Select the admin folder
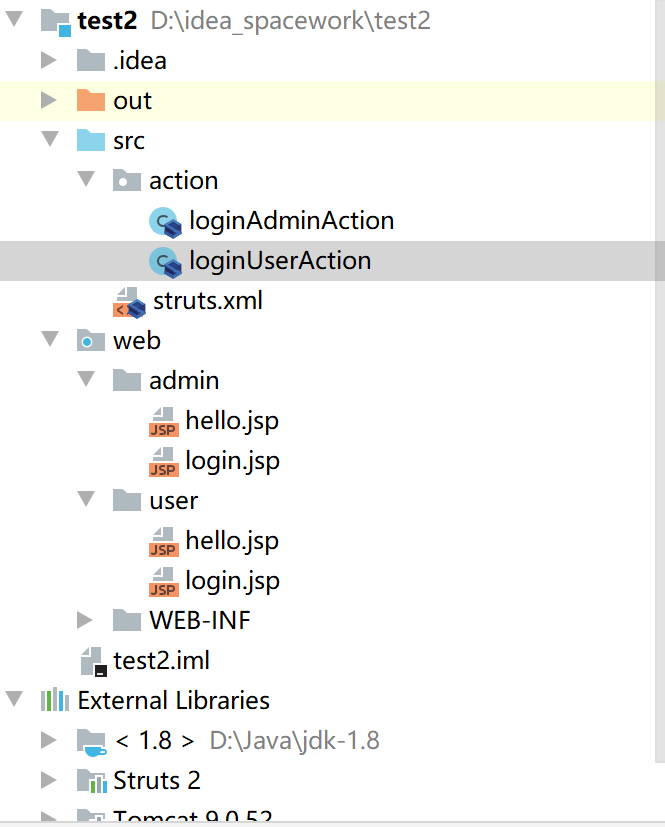 (x=184, y=380)
